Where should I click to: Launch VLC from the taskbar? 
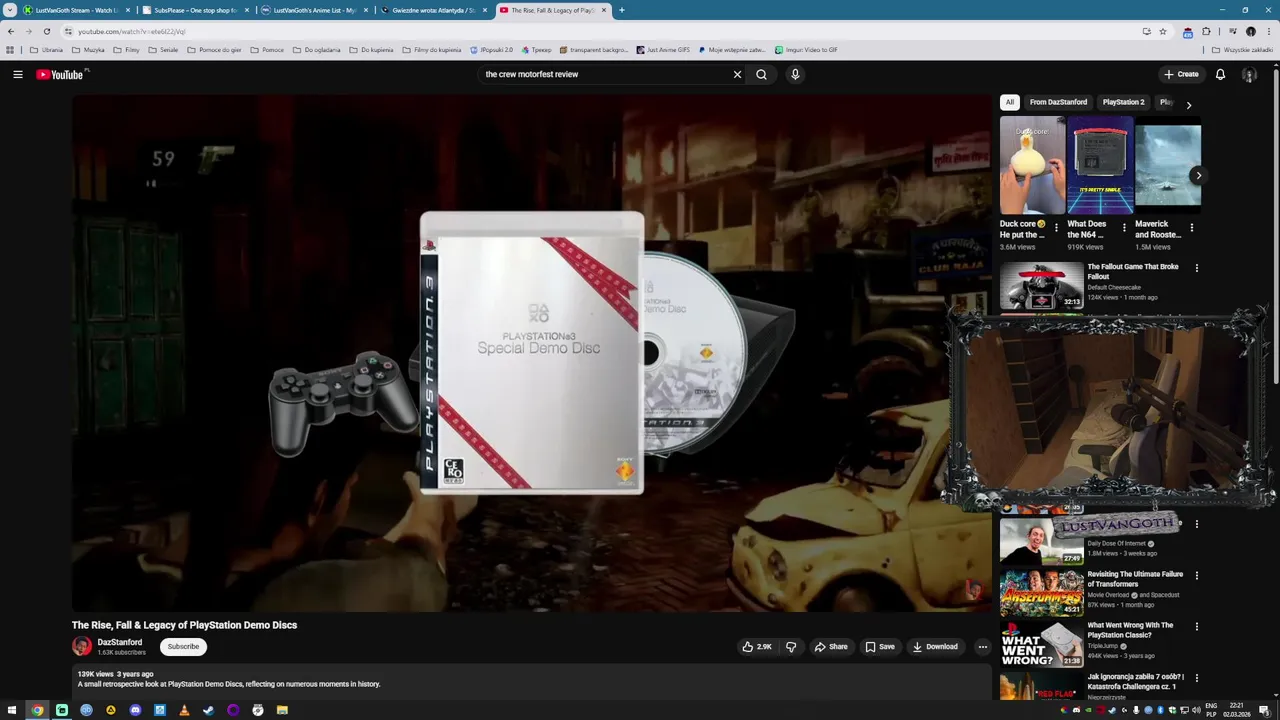(184, 710)
